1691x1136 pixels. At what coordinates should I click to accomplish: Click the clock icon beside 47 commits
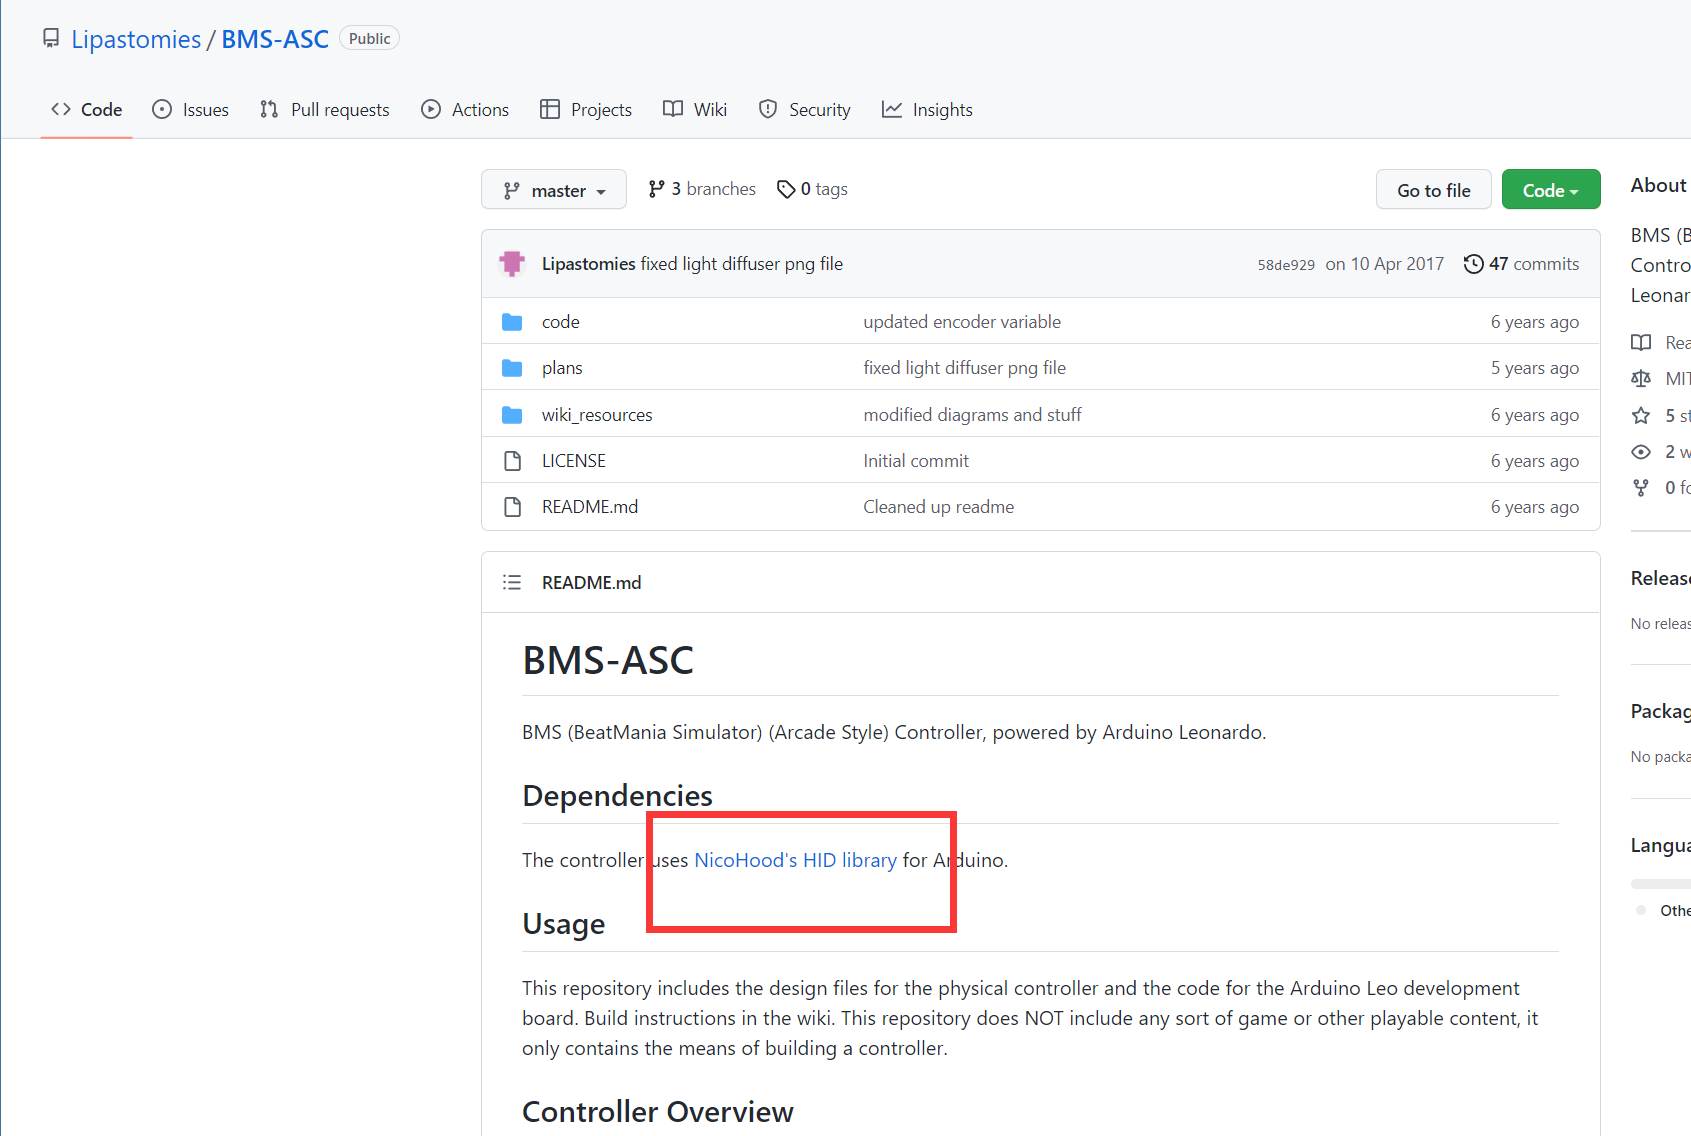click(1473, 264)
